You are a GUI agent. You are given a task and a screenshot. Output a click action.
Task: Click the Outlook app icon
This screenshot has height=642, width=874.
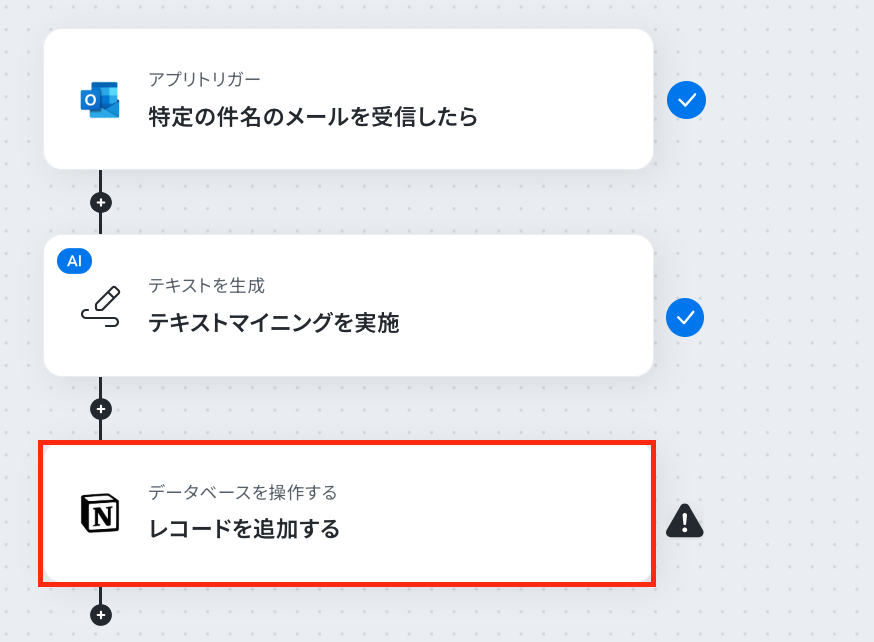click(100, 100)
